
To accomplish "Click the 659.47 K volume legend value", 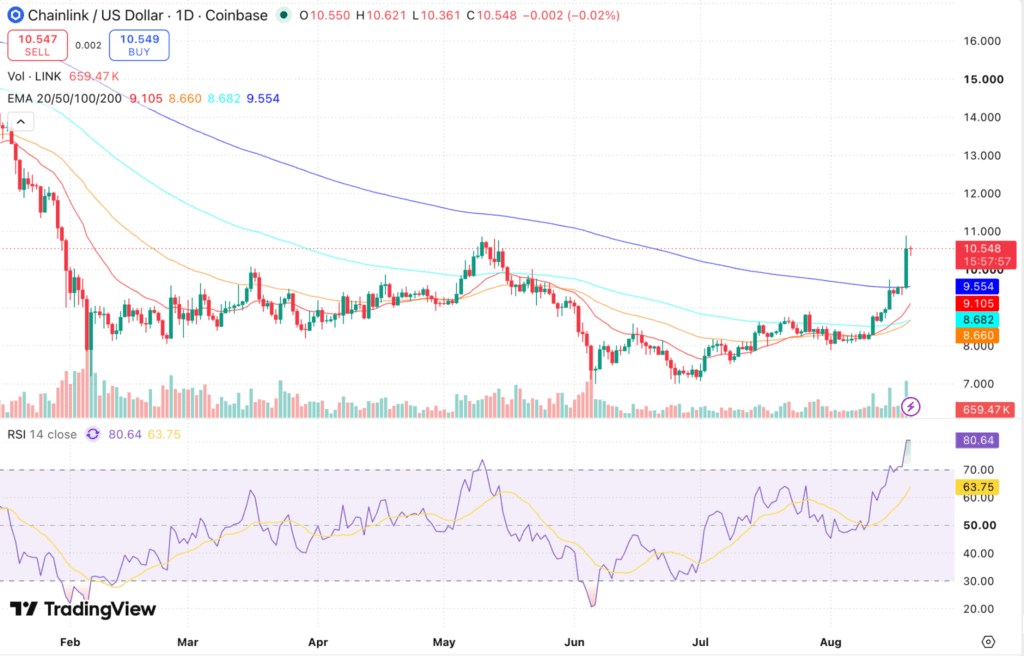I will pyautogui.click(x=94, y=76).
